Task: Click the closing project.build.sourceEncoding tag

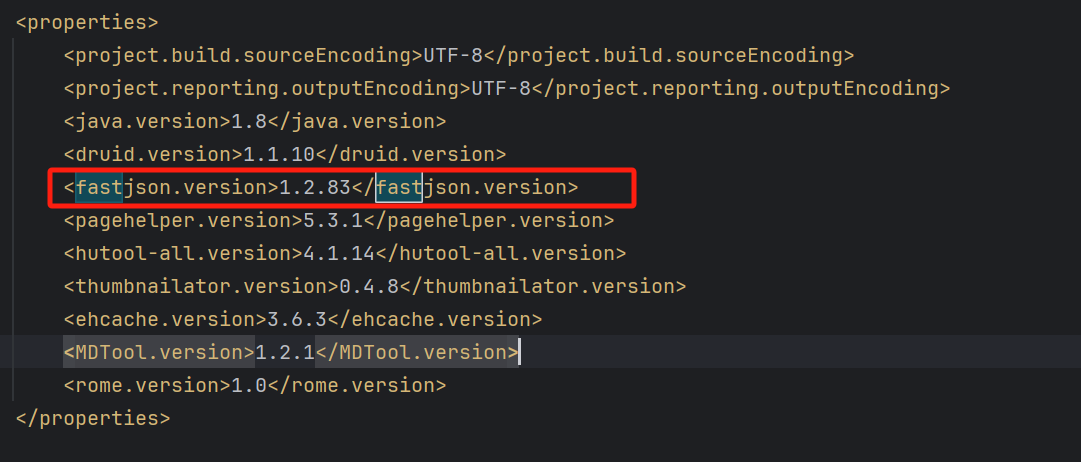Action: [669, 55]
